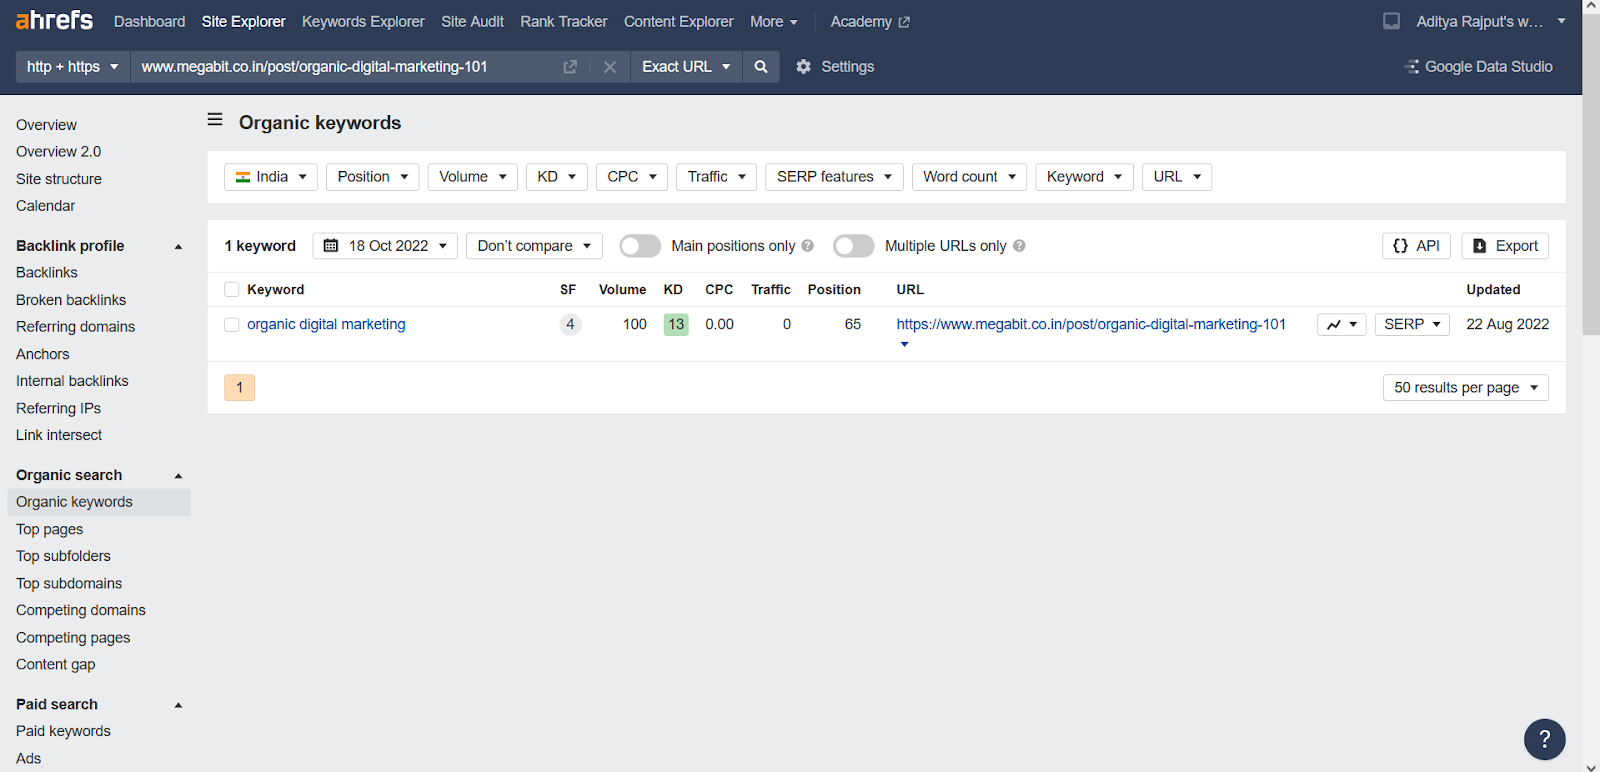Click the API button
Screen dimensions: 1600x772
1416,246
